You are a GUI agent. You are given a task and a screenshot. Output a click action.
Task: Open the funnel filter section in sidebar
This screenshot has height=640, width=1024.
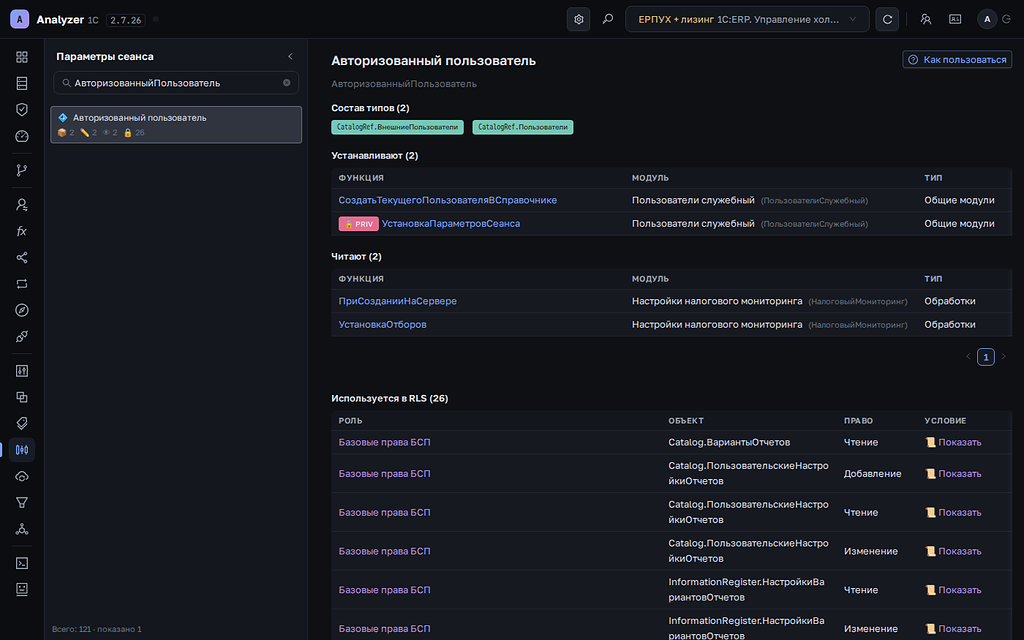coord(22,502)
